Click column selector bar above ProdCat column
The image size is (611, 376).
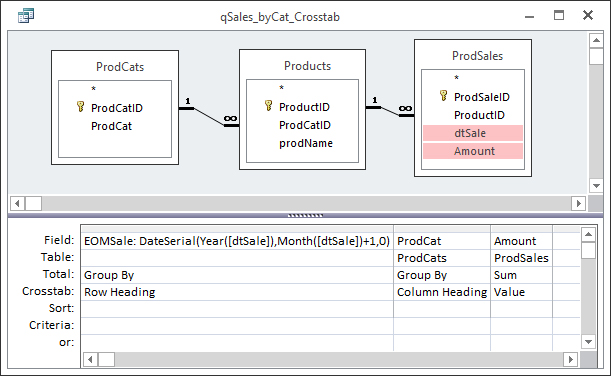tap(442, 229)
